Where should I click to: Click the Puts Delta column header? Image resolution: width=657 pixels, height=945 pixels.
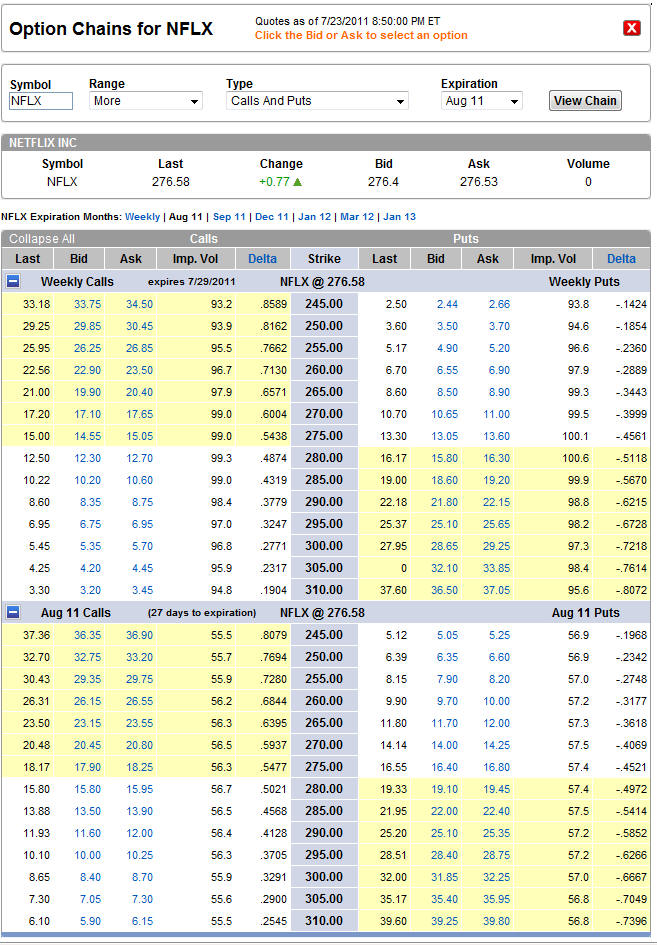(x=621, y=258)
